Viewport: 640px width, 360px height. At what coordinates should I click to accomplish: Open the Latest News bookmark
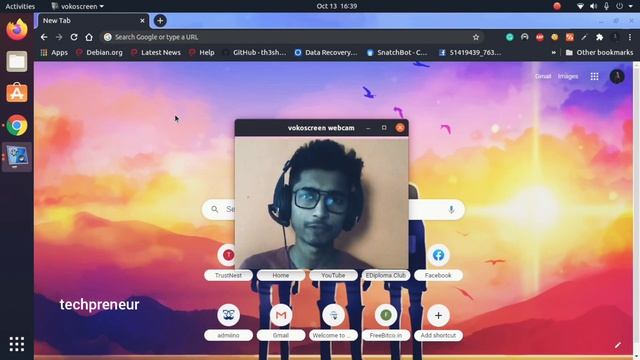(x=156, y=52)
